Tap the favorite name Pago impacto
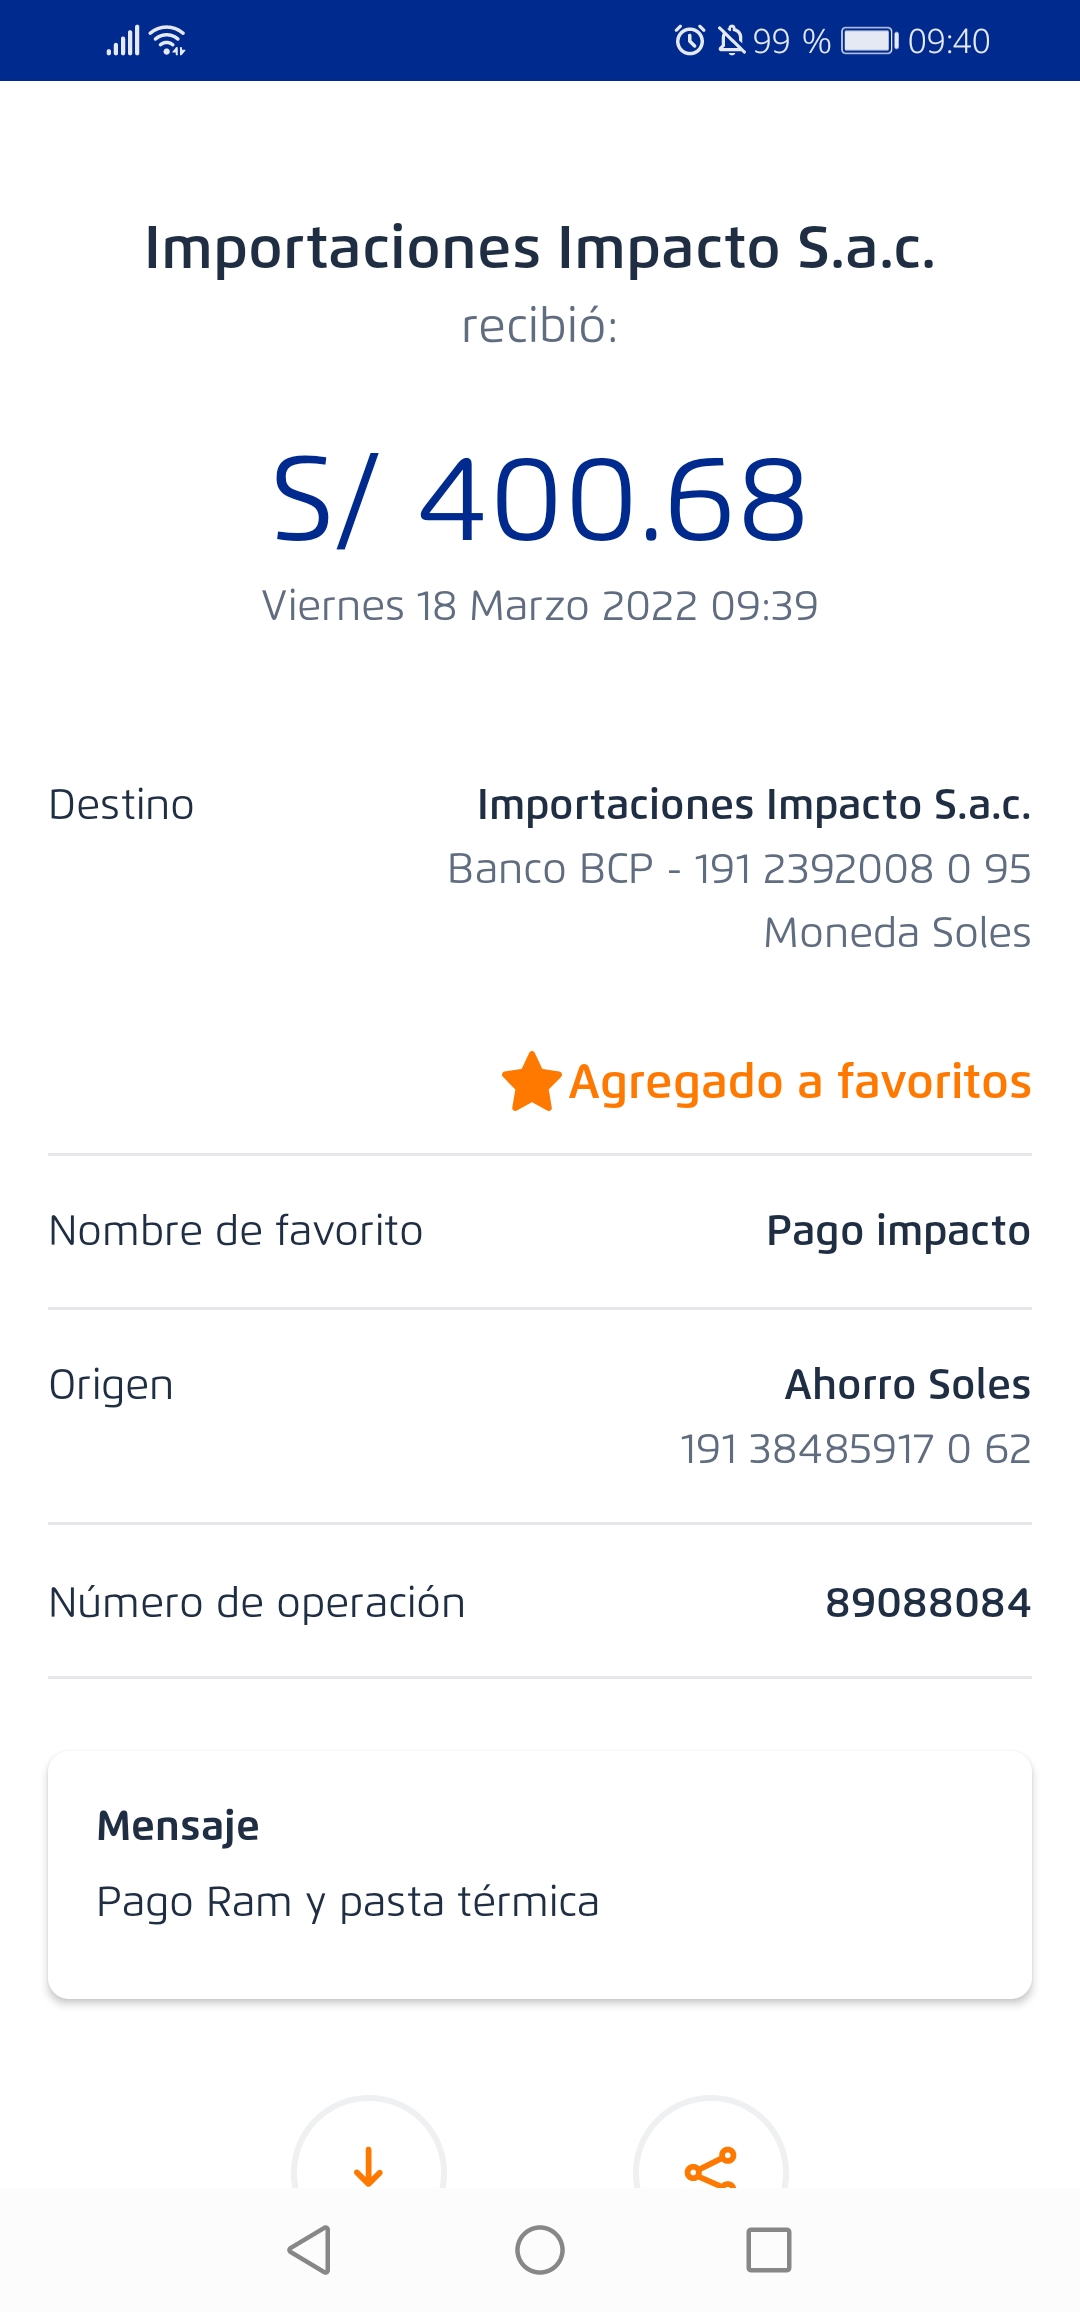 click(x=898, y=1231)
